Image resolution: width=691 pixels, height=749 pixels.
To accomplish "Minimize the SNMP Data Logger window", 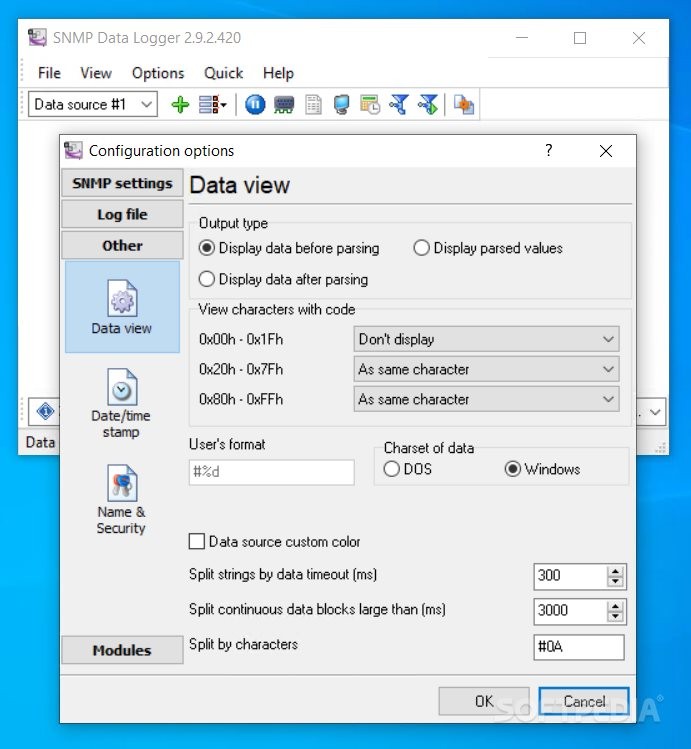I will (522, 38).
